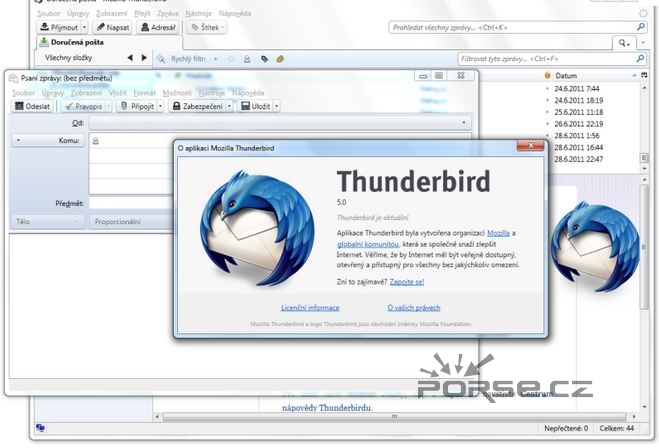Save the draft with Uložit
Image resolution: width=659 pixels, height=448 pixels.
(x=256, y=106)
